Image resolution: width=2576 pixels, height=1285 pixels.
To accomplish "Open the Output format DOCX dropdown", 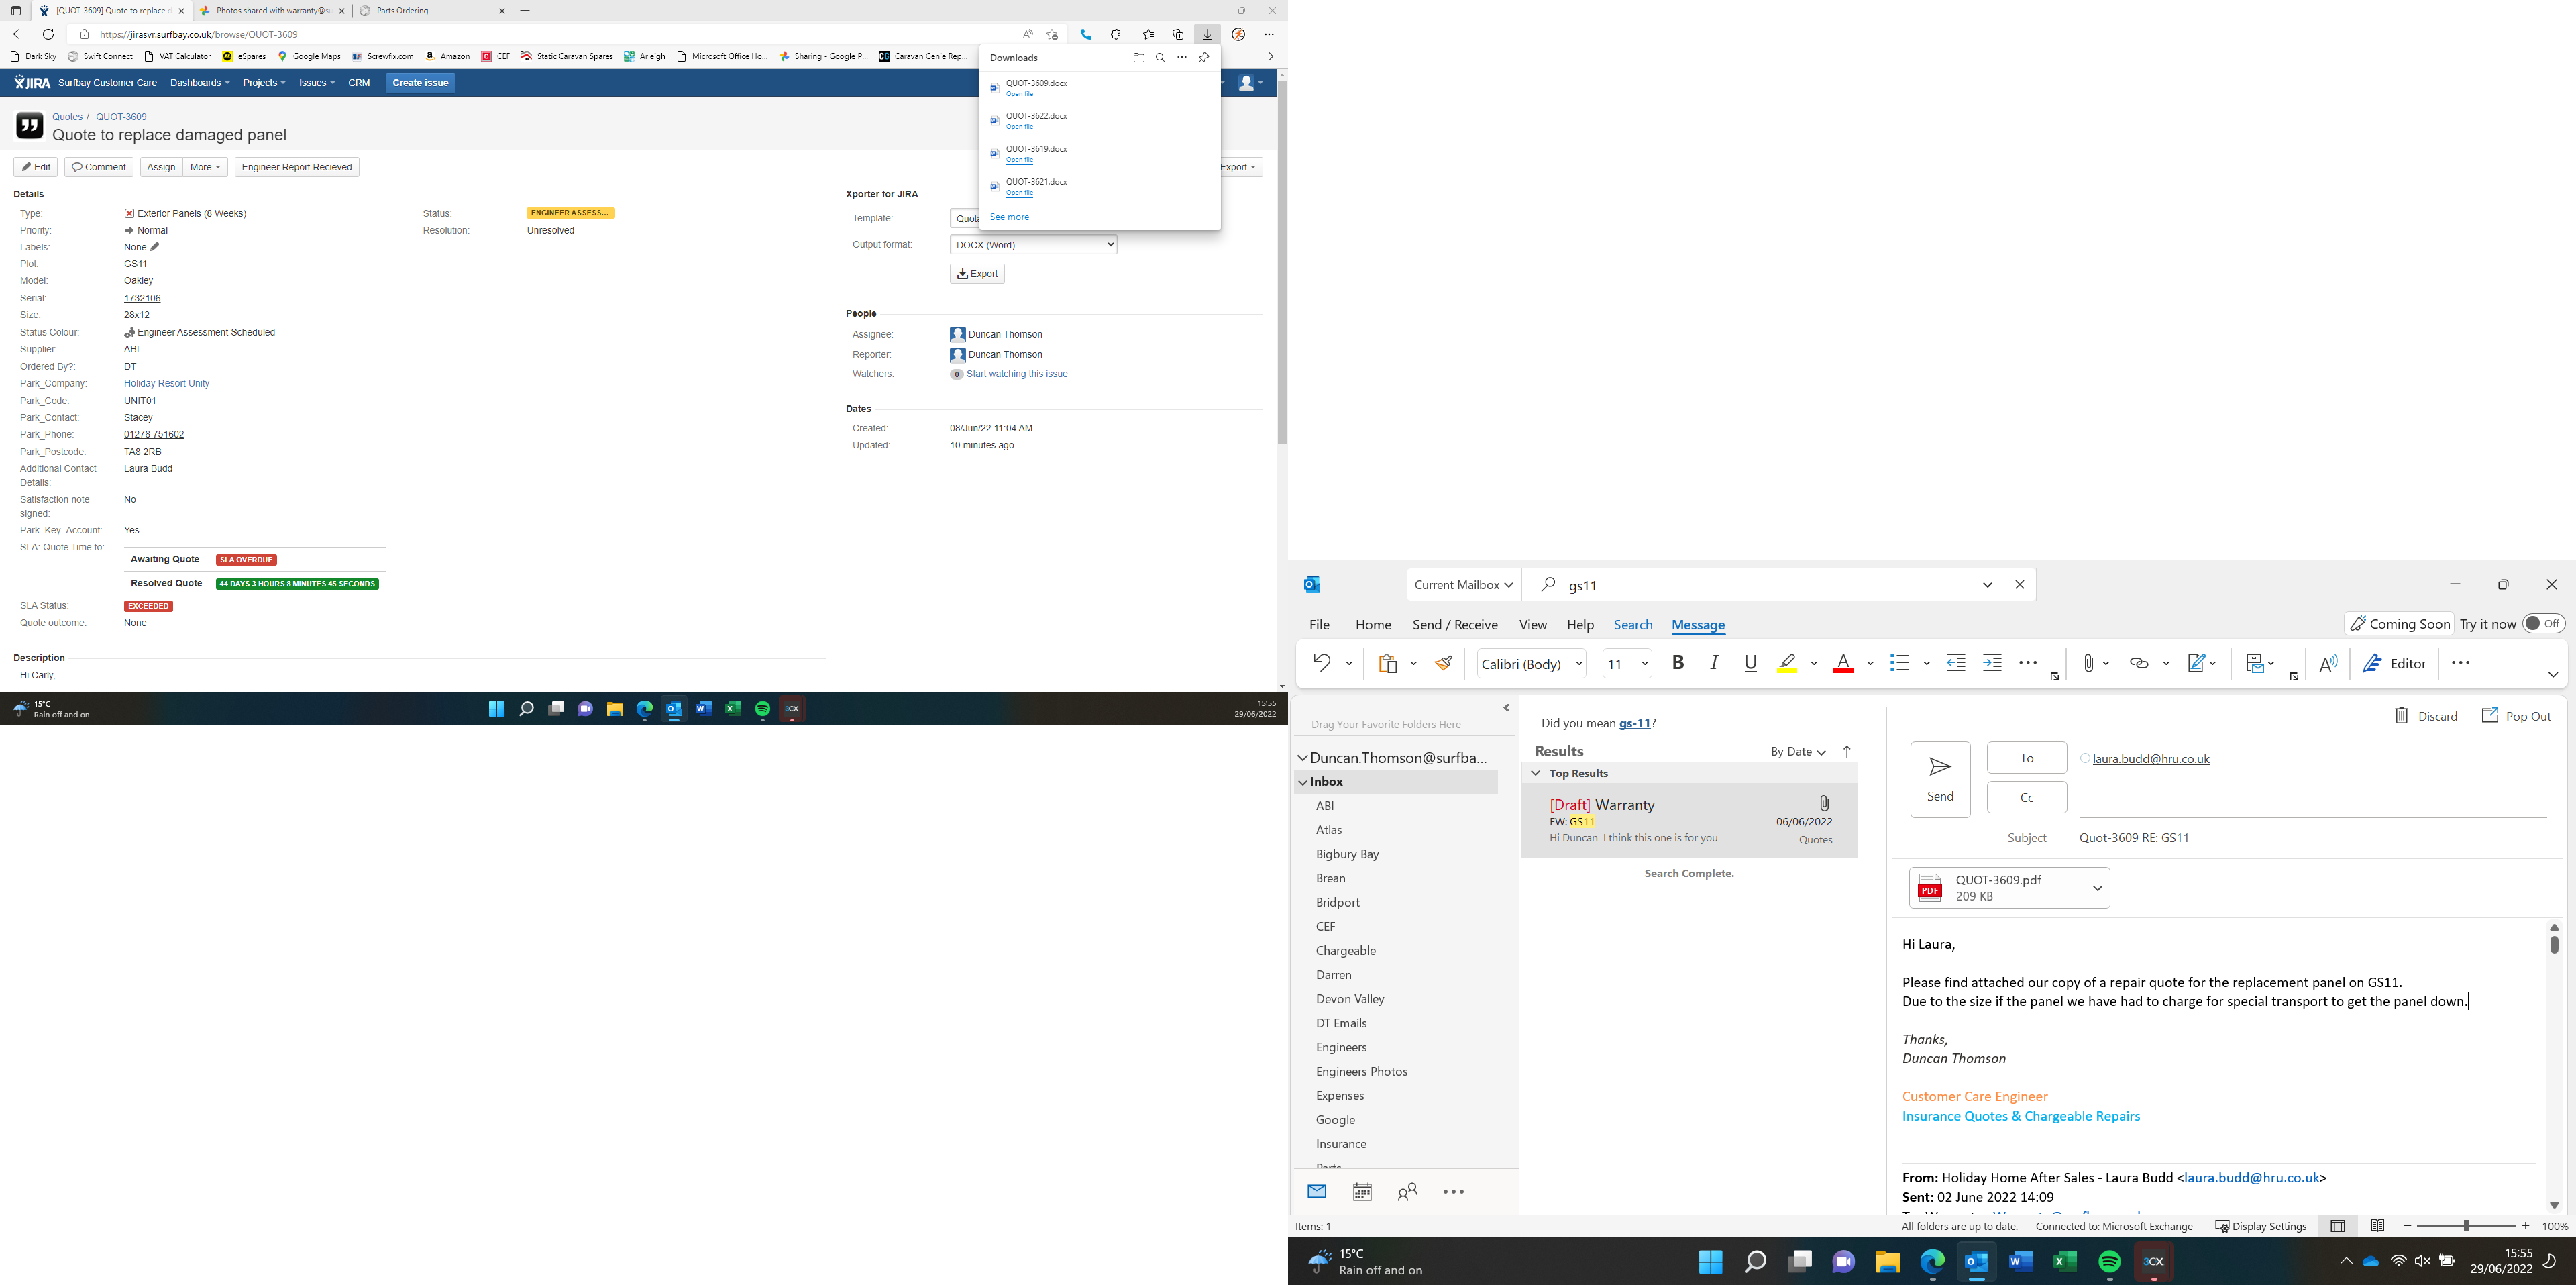I will [1033, 245].
